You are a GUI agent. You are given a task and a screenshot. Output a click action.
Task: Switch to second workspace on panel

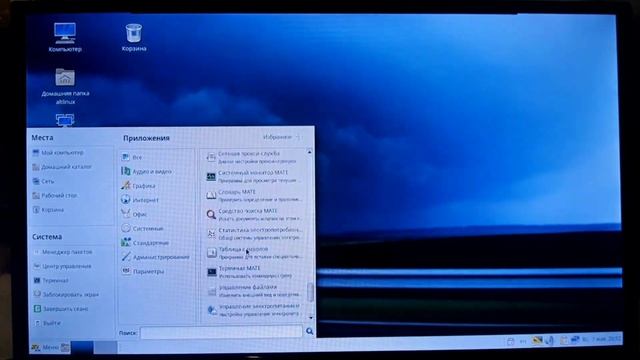point(106,347)
